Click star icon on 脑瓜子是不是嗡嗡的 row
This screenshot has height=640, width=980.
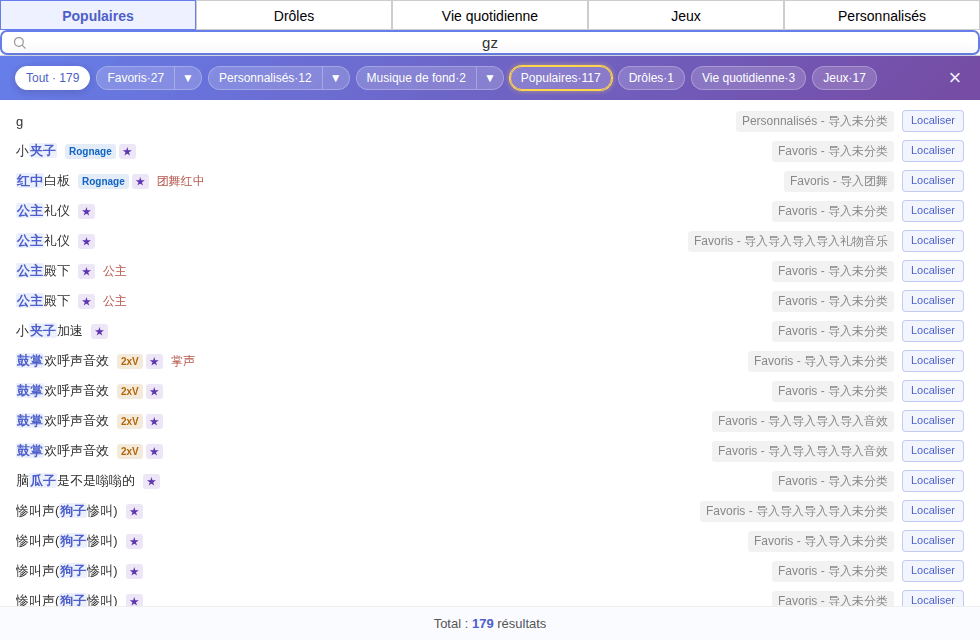151,481
